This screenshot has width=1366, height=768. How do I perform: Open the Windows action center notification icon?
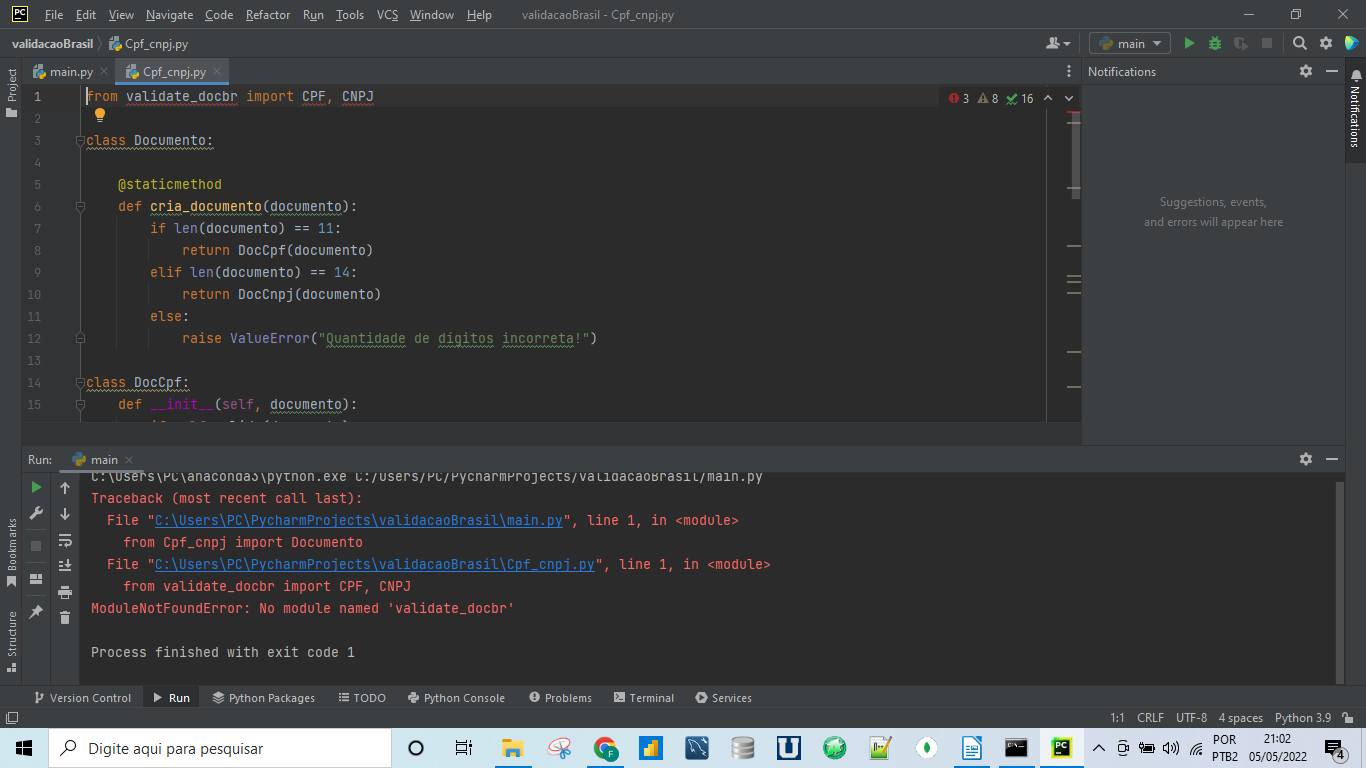point(1334,747)
